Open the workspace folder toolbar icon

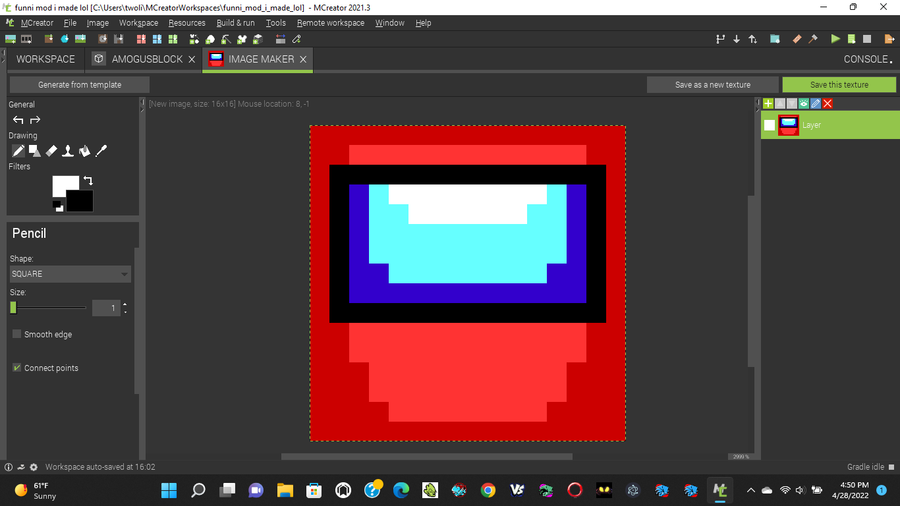click(775, 39)
